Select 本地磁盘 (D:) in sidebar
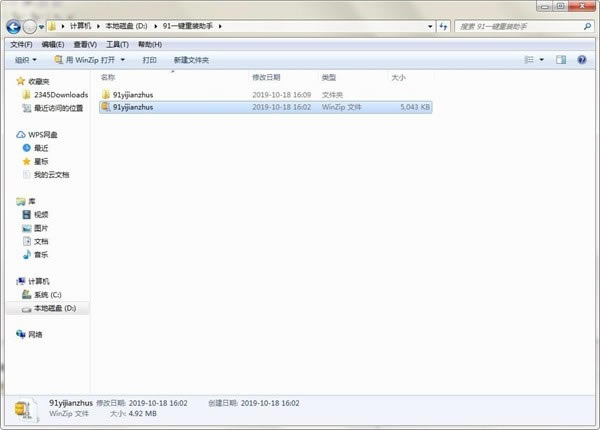This screenshot has height=430, width=600. click(x=55, y=308)
